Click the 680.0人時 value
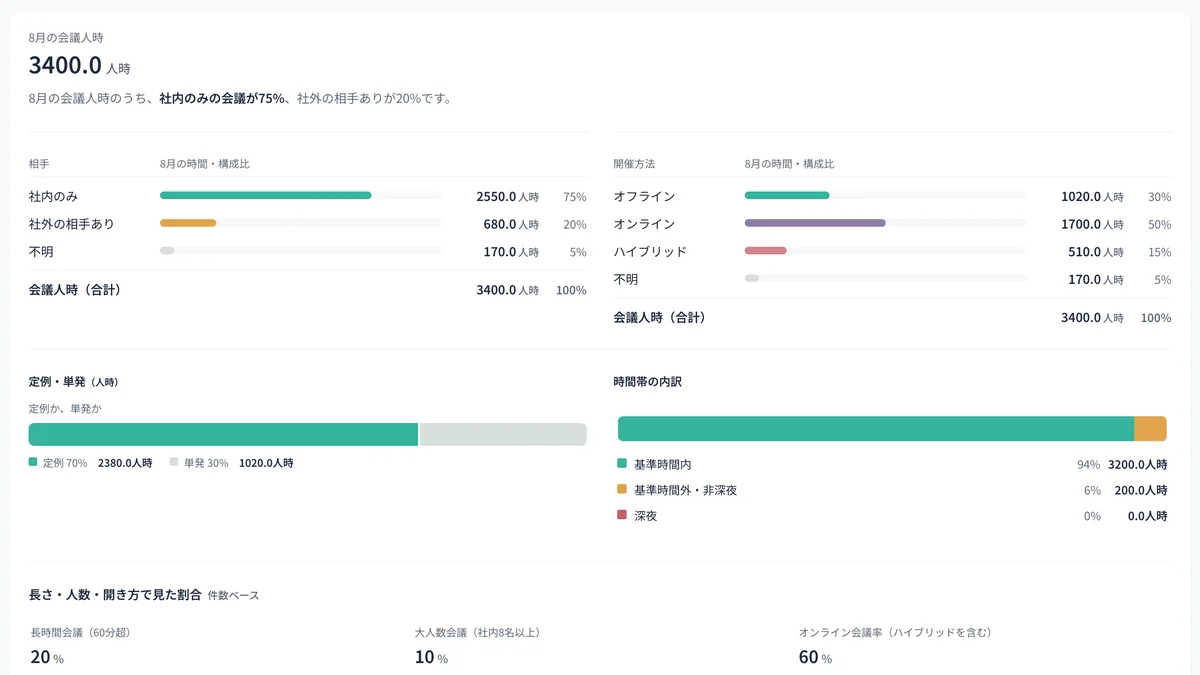Viewport: 1200px width, 675px height. 511,224
